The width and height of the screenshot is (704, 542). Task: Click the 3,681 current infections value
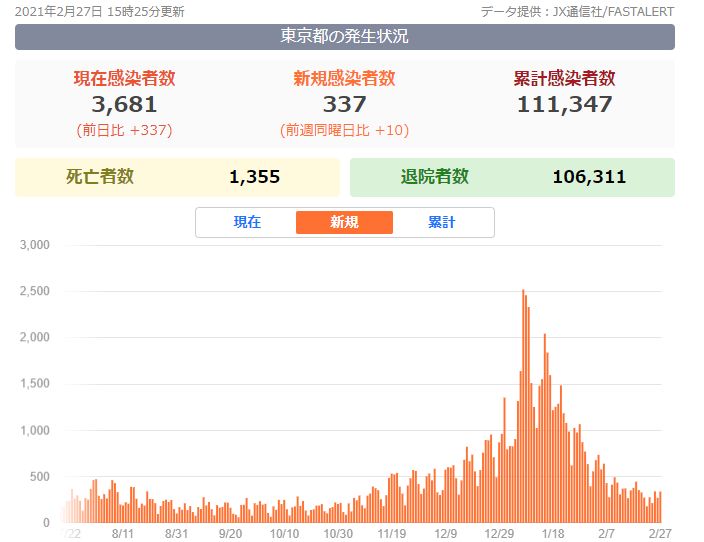(124, 104)
